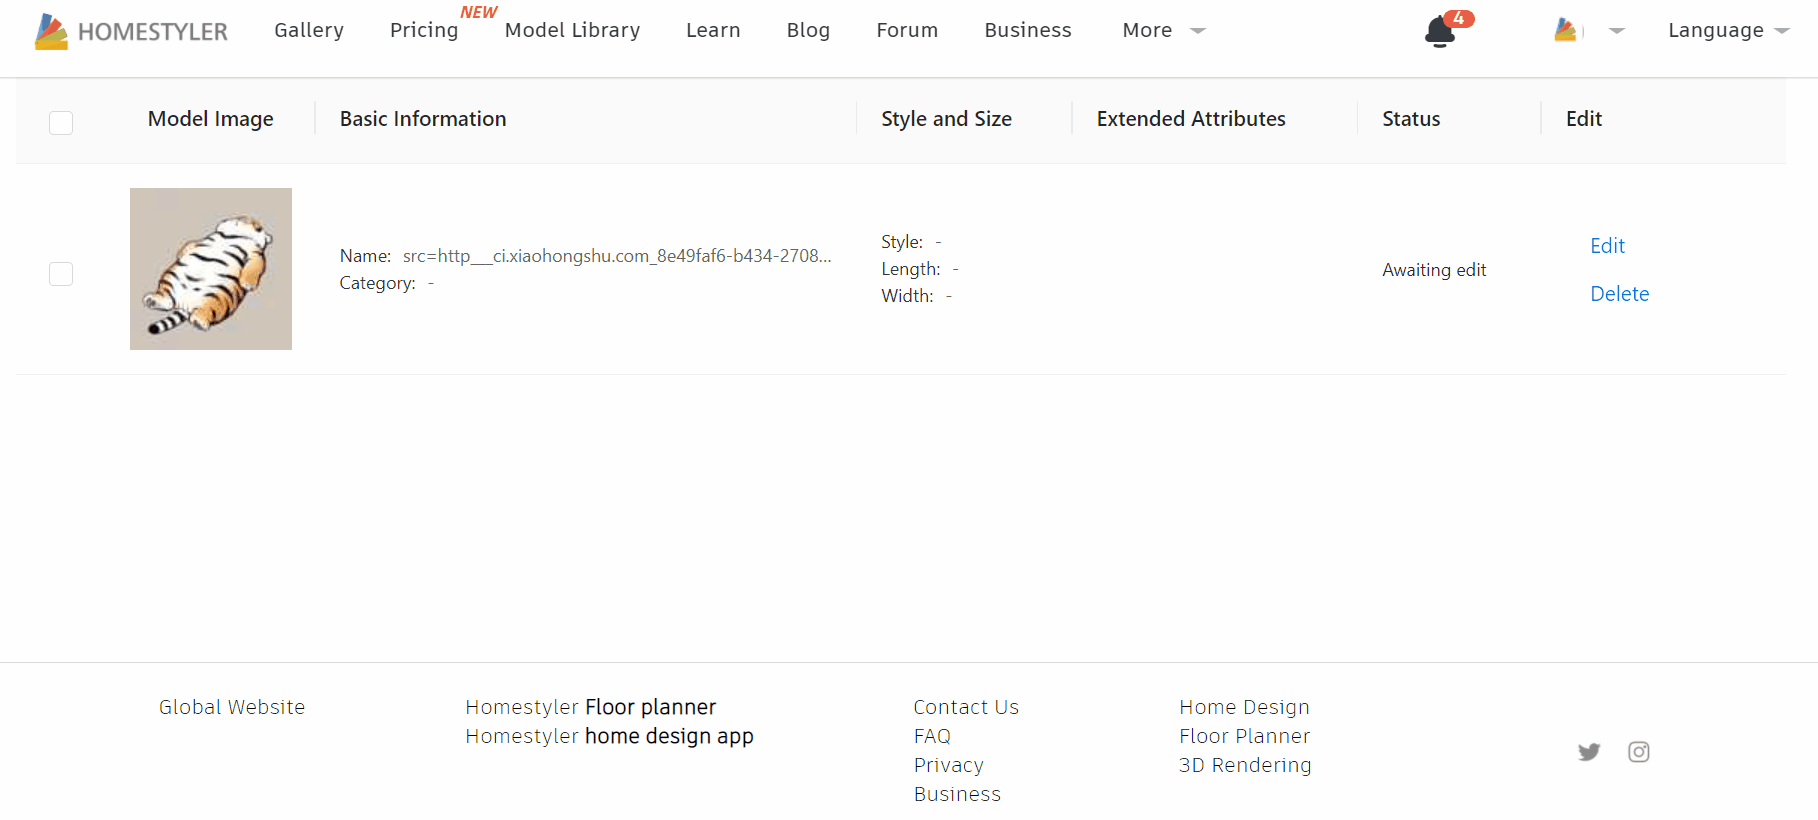Viewport: 1818px width, 820px height.
Task: Click Extended Attributes column header
Action: [1191, 119]
